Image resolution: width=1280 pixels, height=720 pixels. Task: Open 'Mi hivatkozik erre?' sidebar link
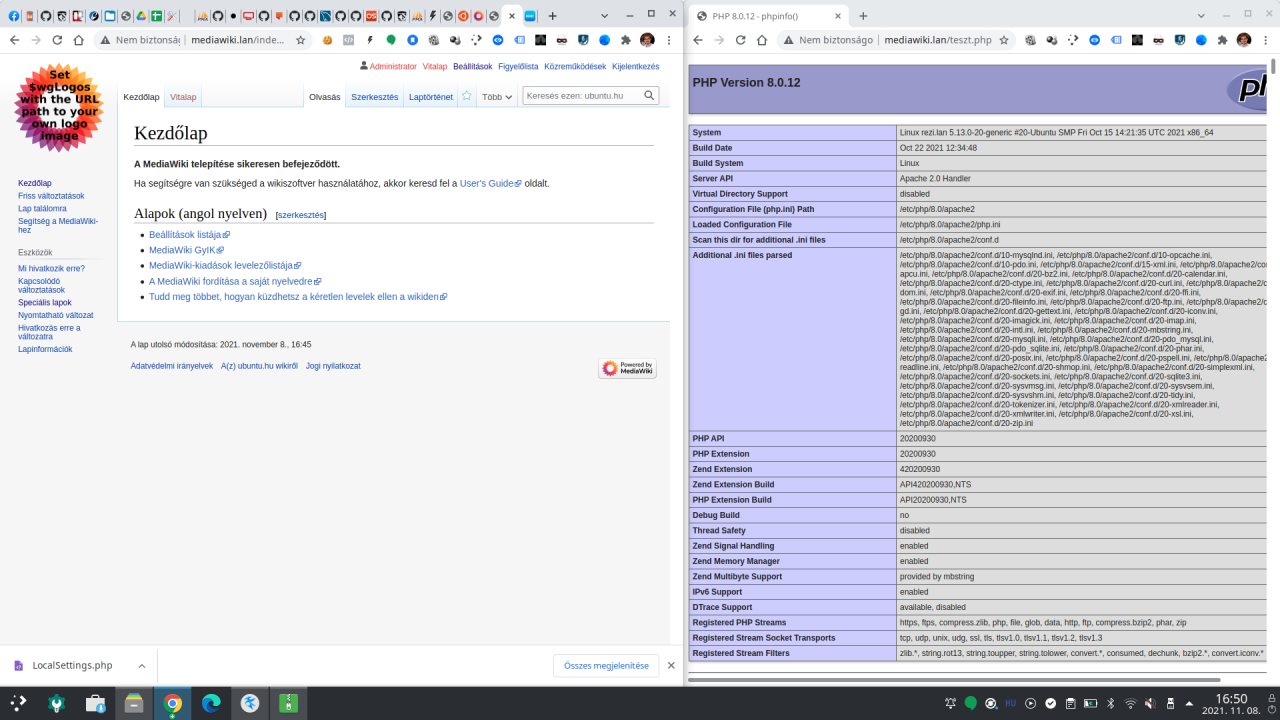click(51, 268)
